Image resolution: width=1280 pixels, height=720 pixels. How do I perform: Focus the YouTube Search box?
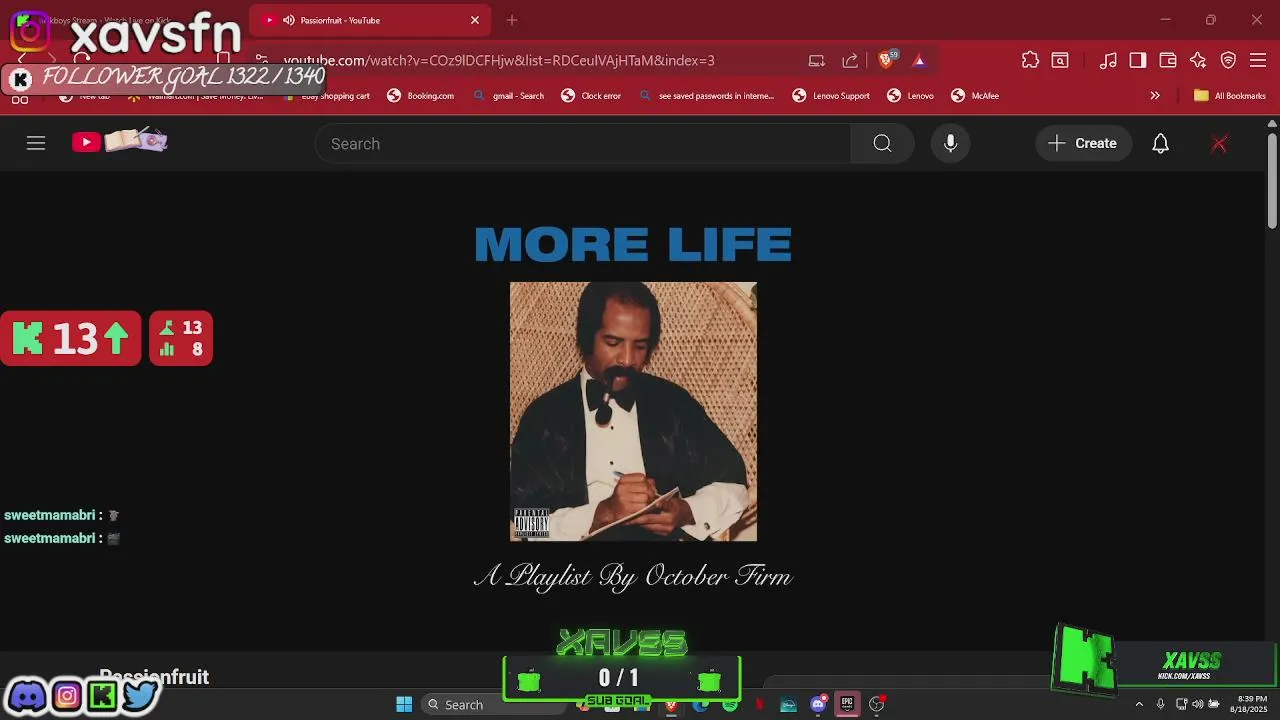[x=583, y=143]
